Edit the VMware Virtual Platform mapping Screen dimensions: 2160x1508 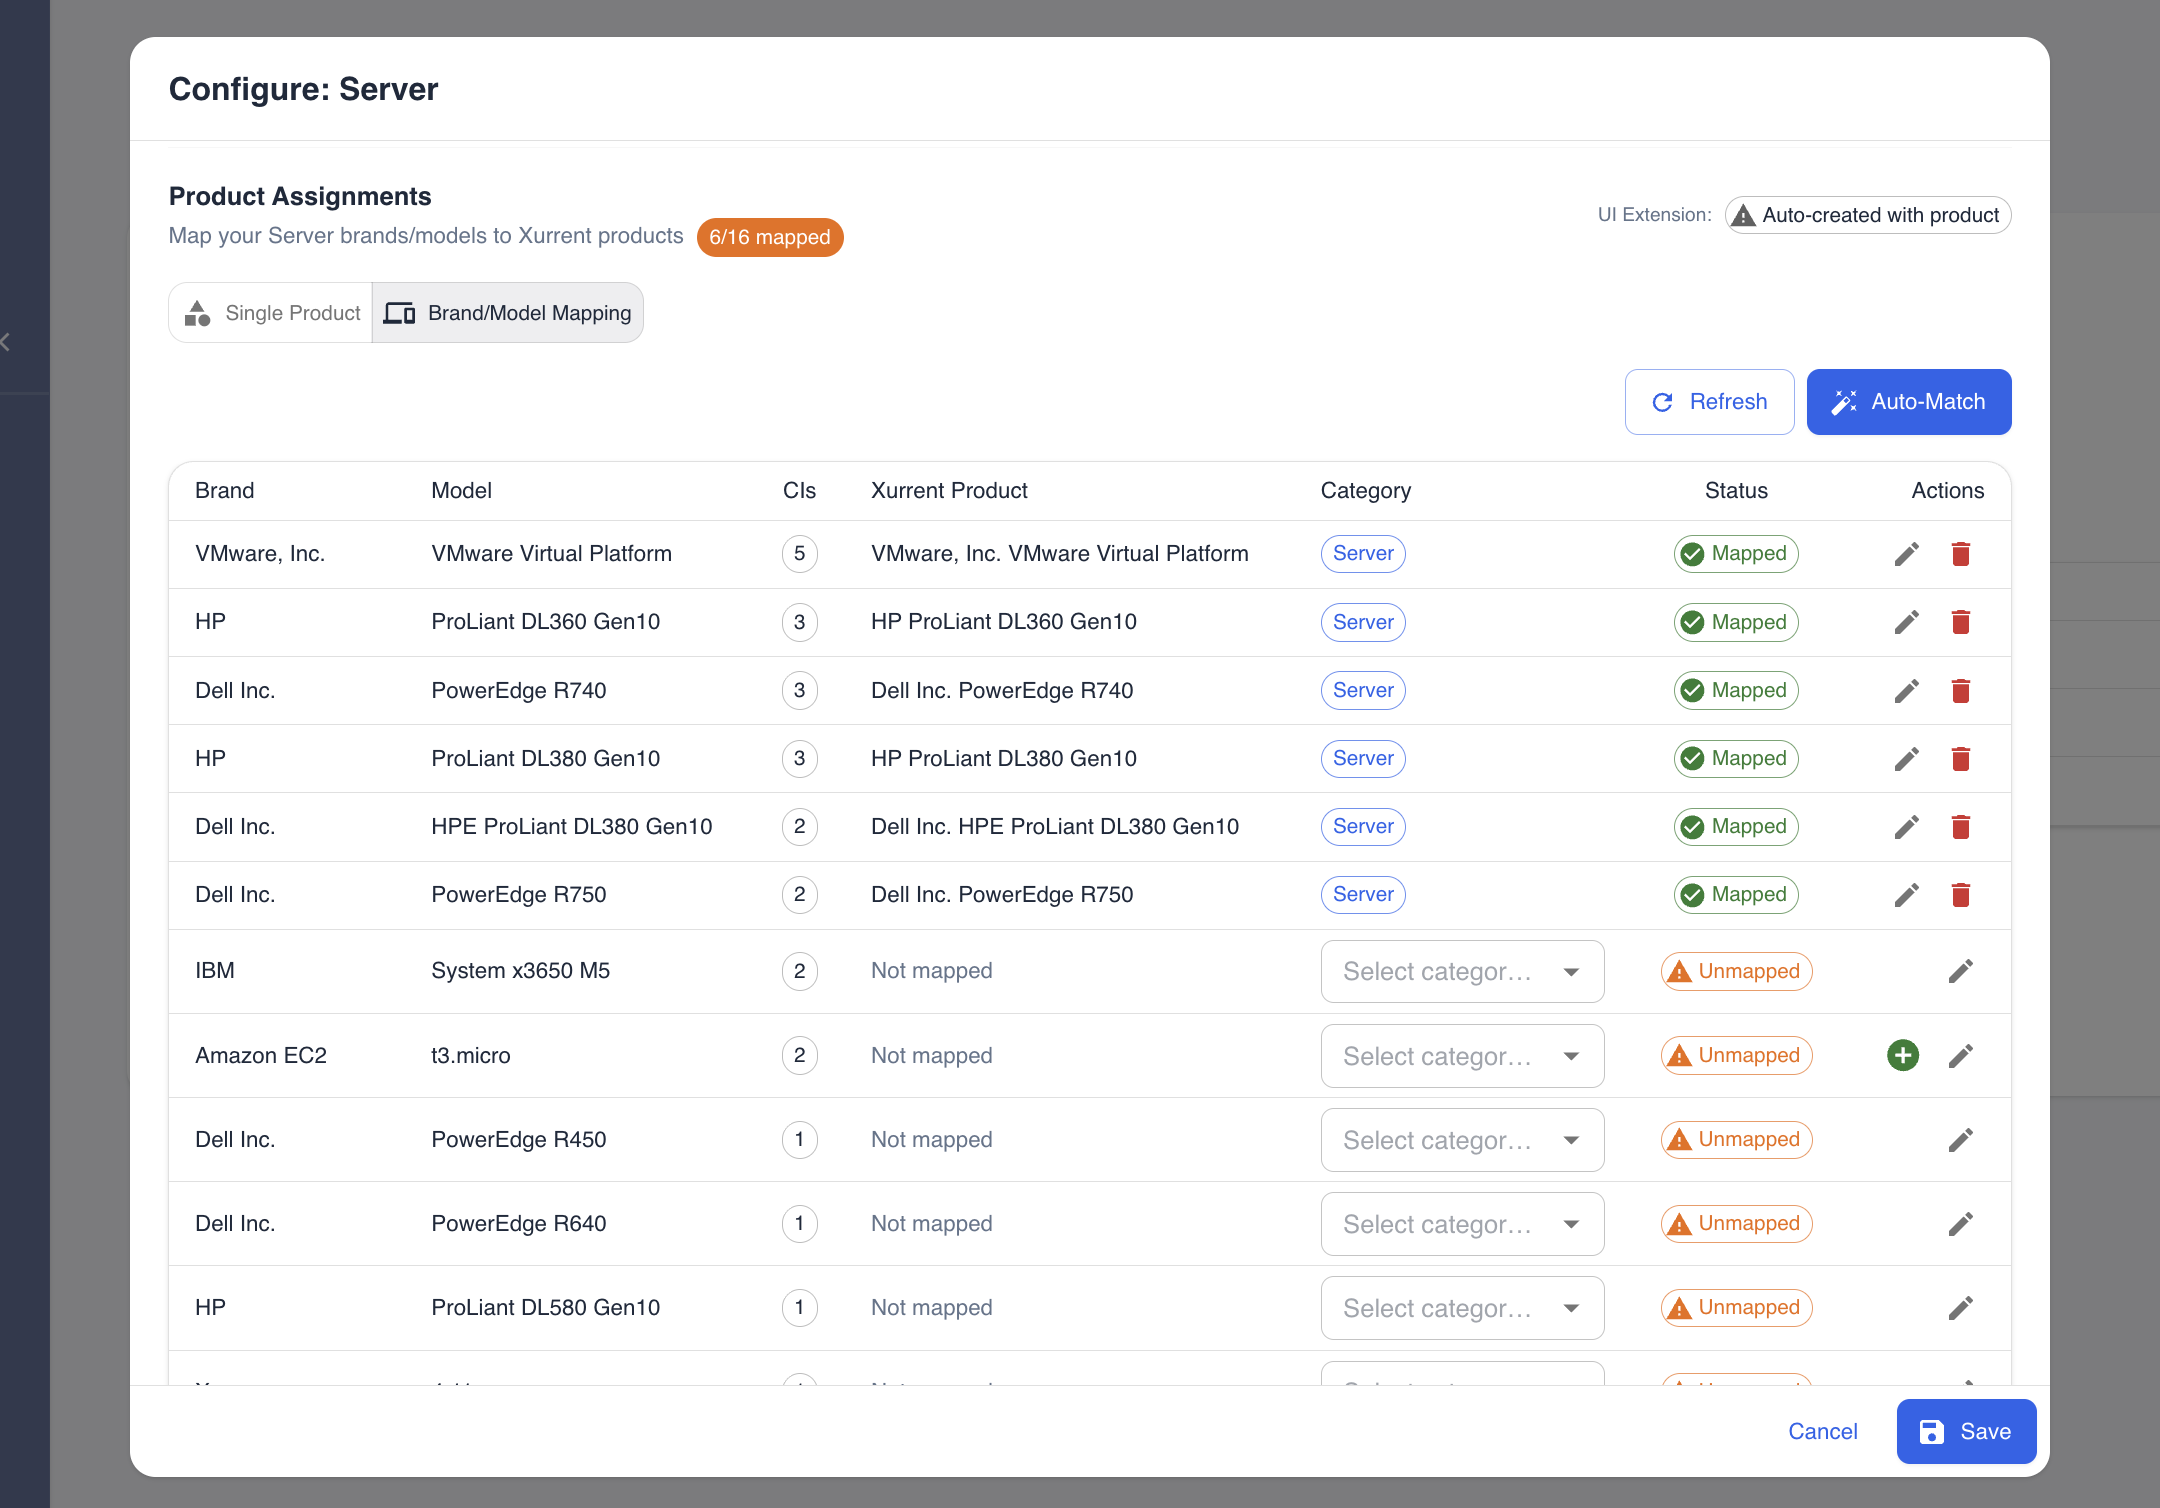click(x=1906, y=554)
